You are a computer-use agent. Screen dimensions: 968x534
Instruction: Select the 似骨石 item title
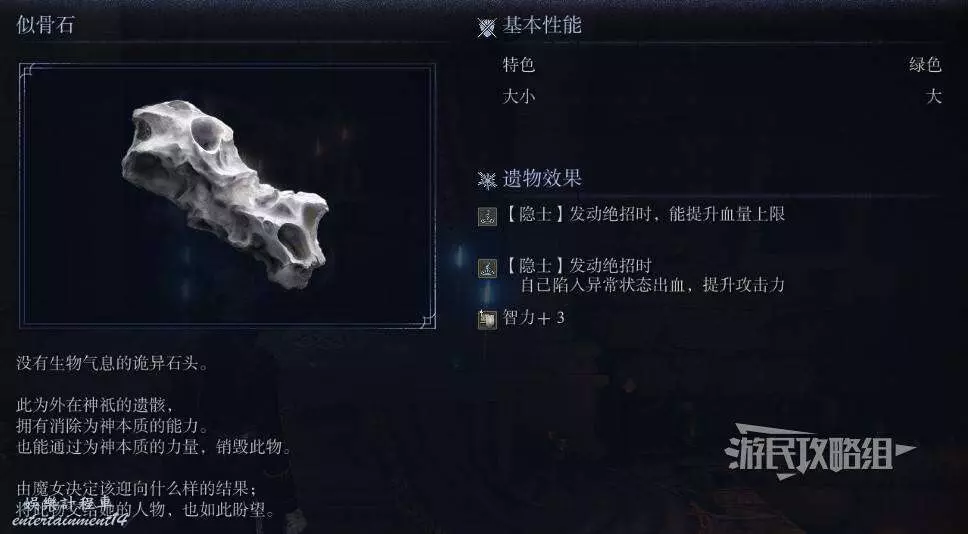tap(45, 25)
